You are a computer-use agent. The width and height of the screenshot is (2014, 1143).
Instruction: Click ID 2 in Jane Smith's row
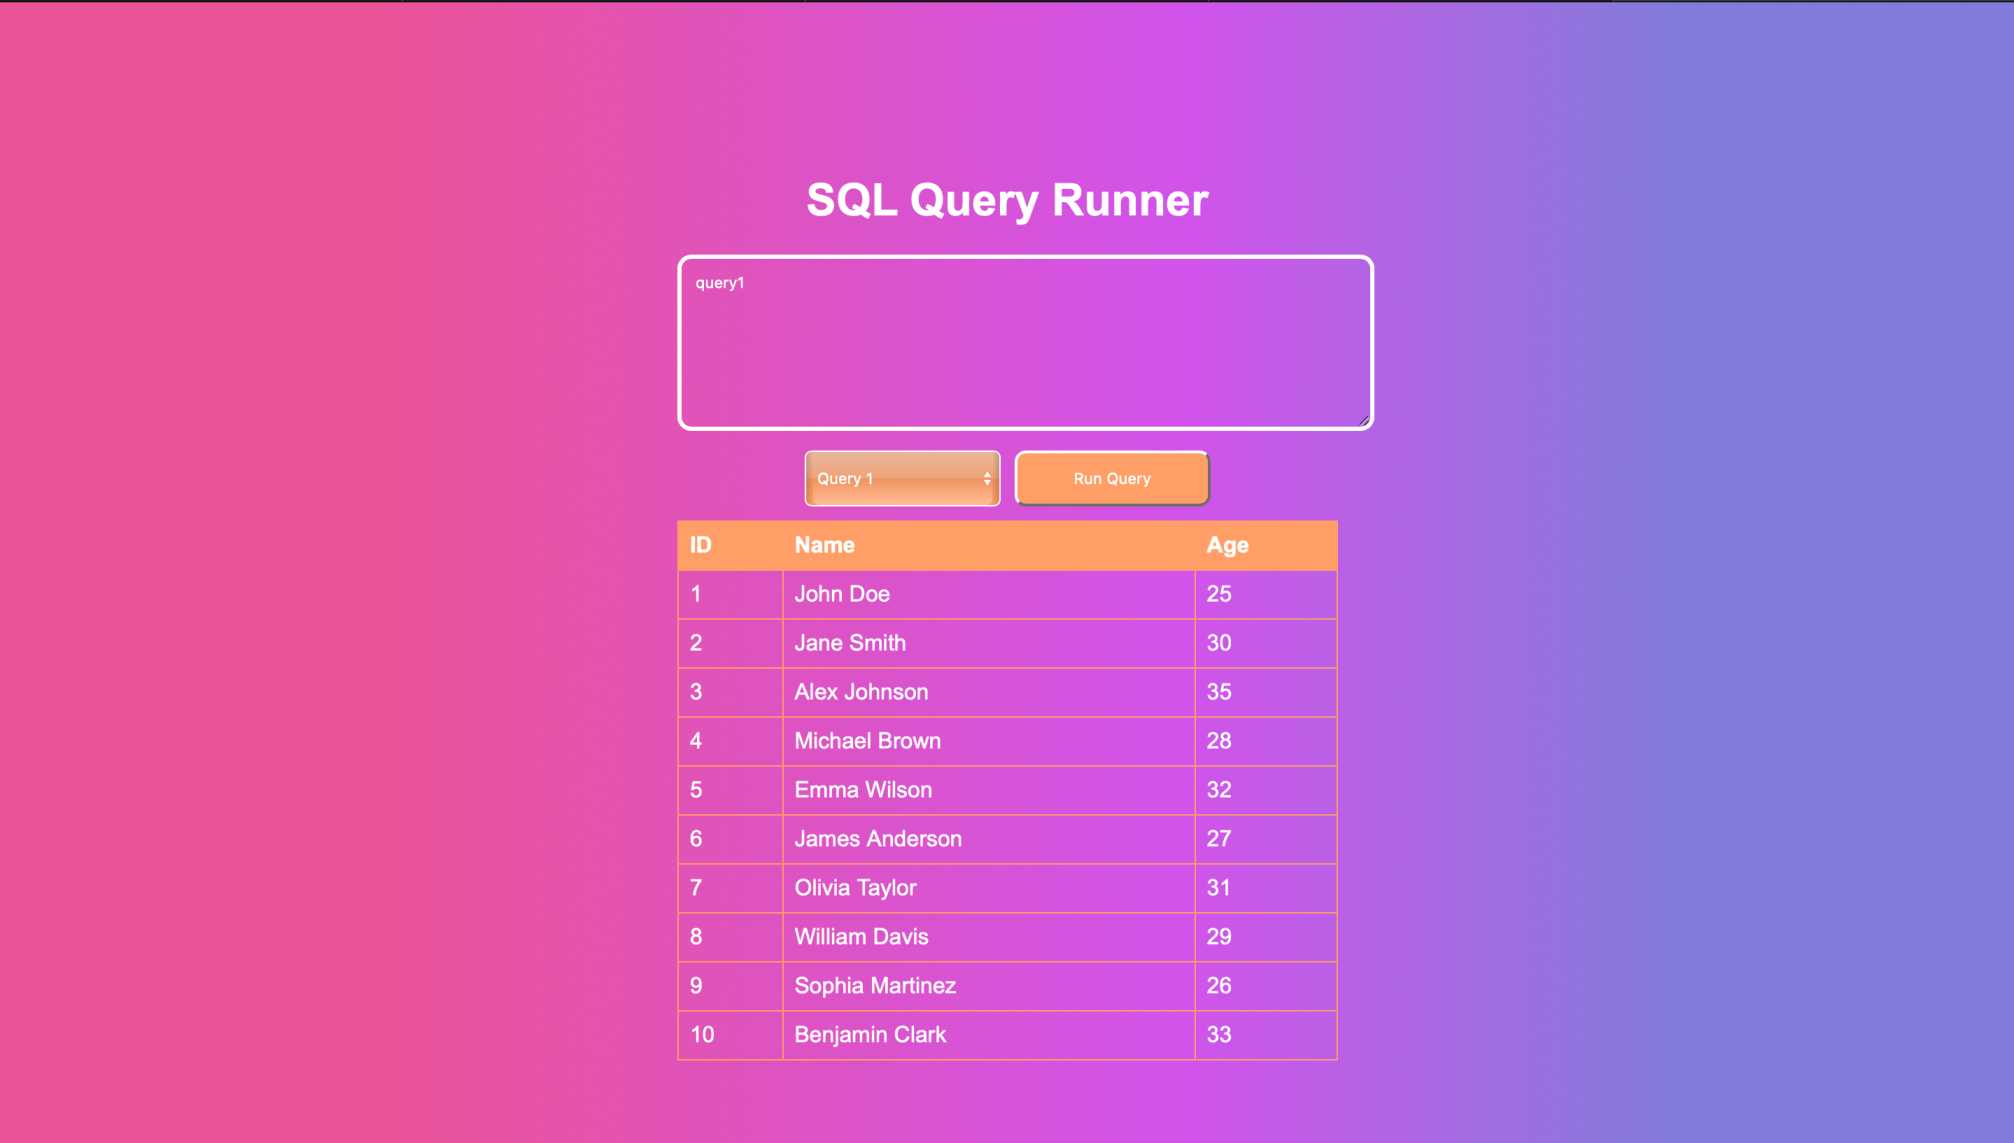click(x=730, y=643)
